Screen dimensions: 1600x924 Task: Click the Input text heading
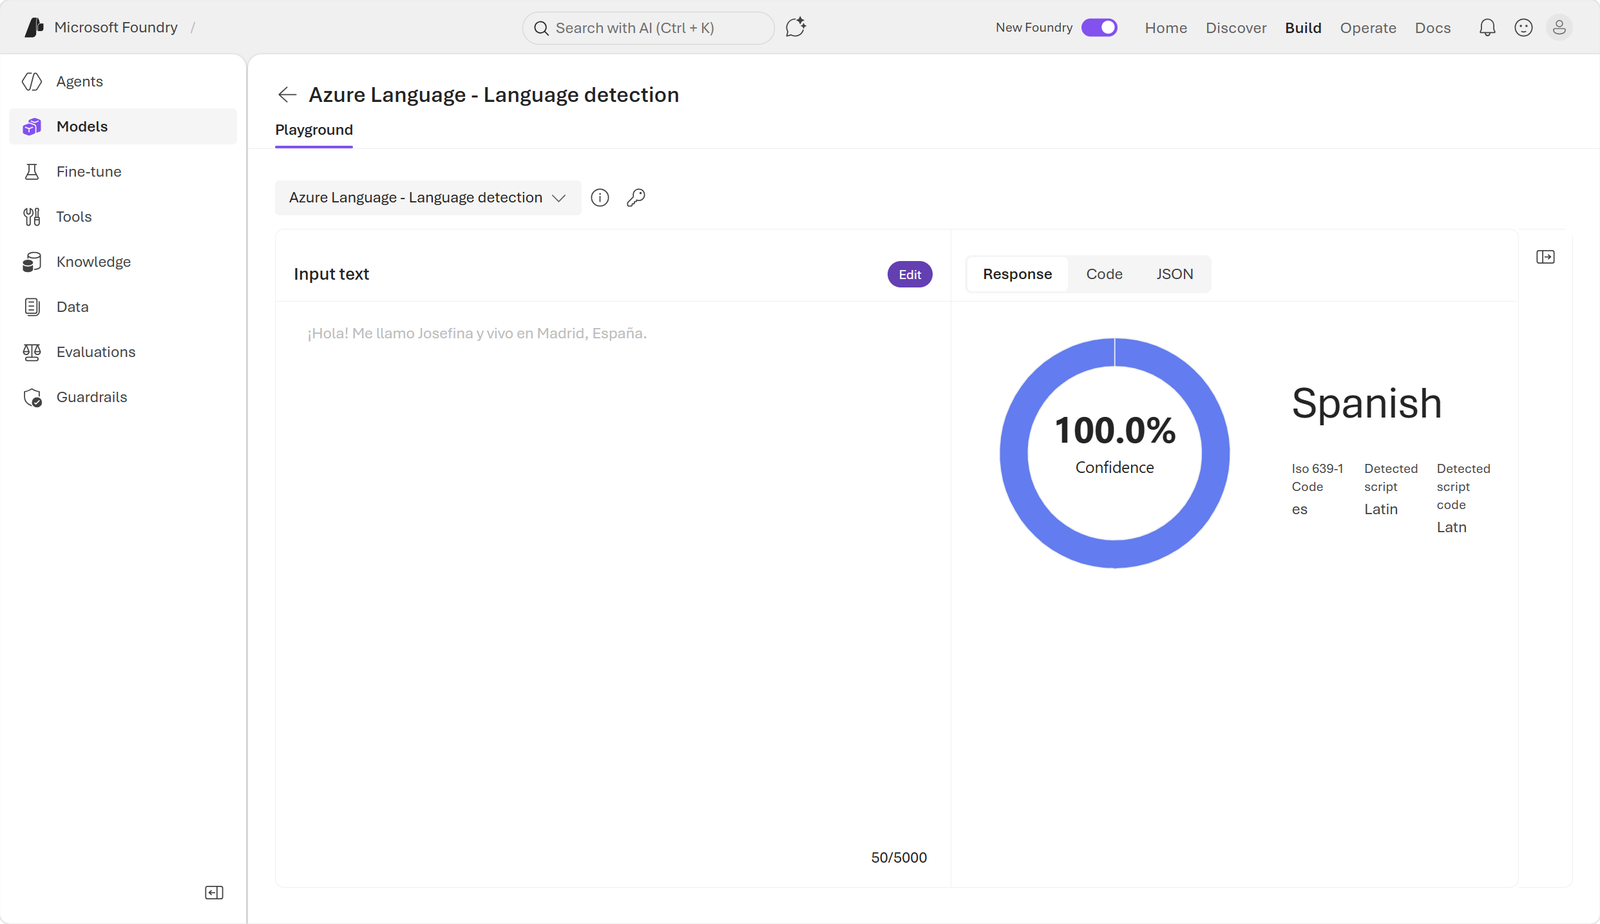coord(331,274)
